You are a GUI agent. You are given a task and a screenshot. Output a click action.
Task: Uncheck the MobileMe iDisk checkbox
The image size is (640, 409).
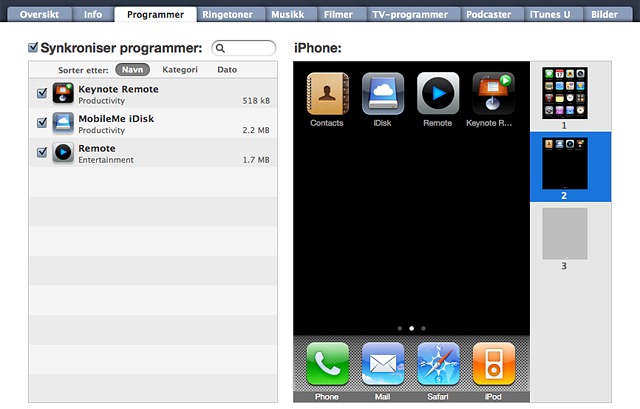tap(42, 122)
